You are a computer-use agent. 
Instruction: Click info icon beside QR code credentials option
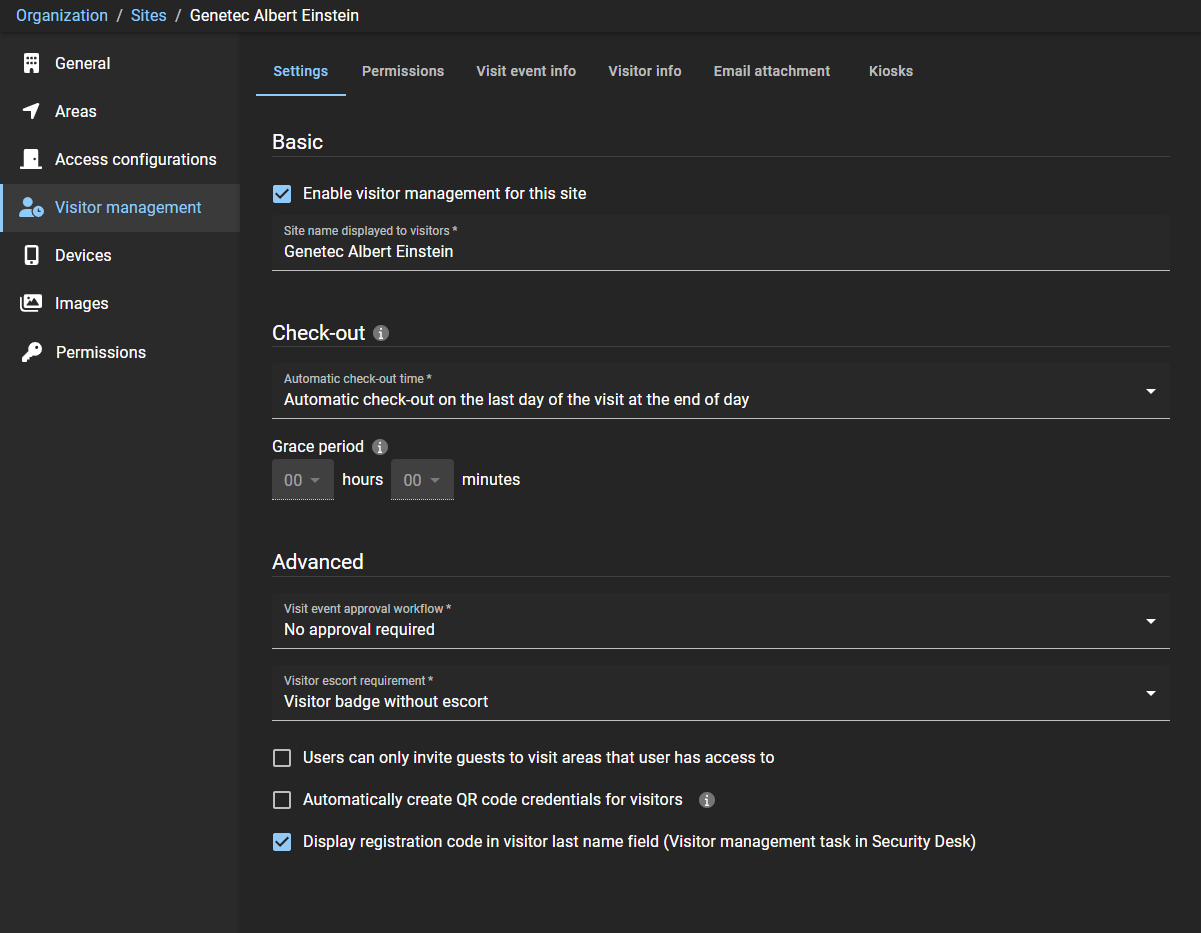[x=707, y=800]
